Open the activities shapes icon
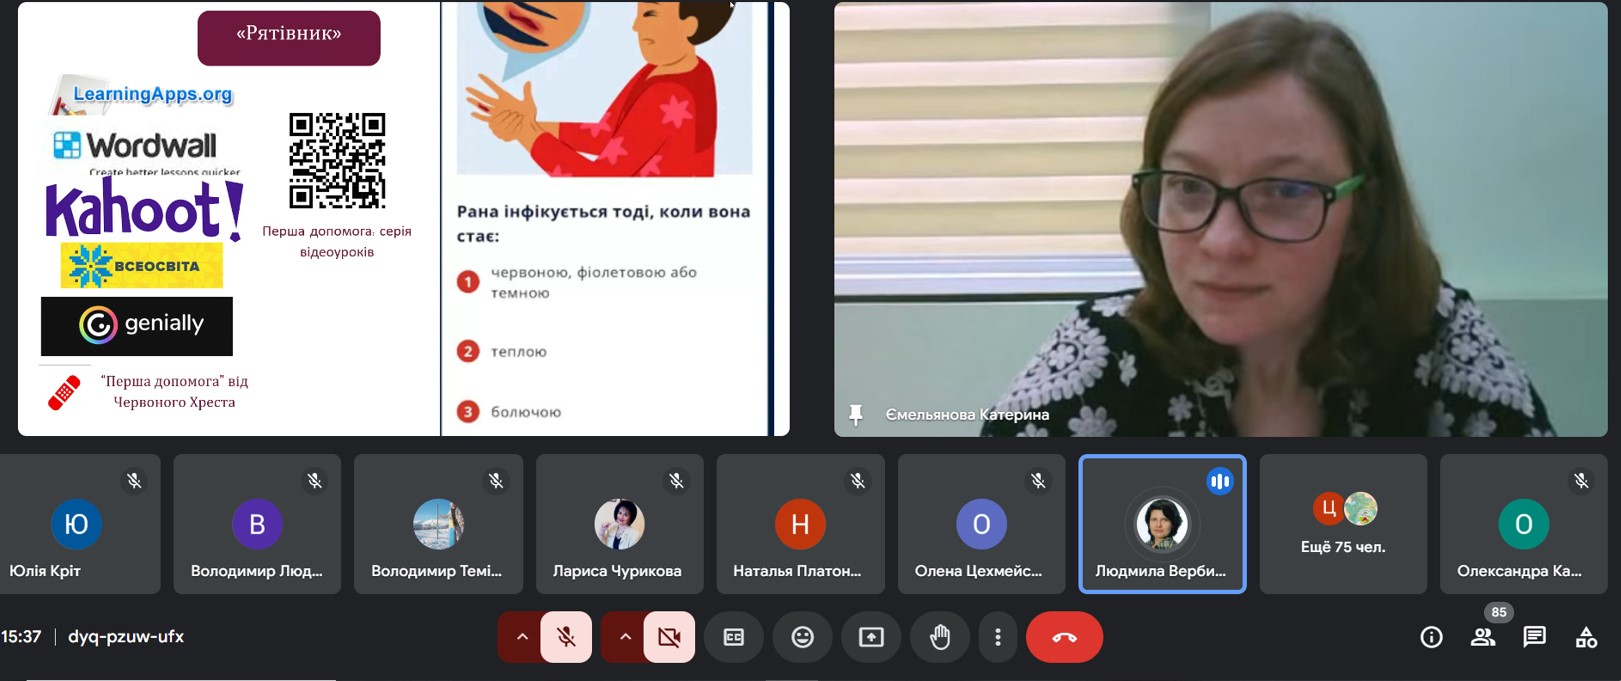Screen dimensions: 1621x681 1586,637
